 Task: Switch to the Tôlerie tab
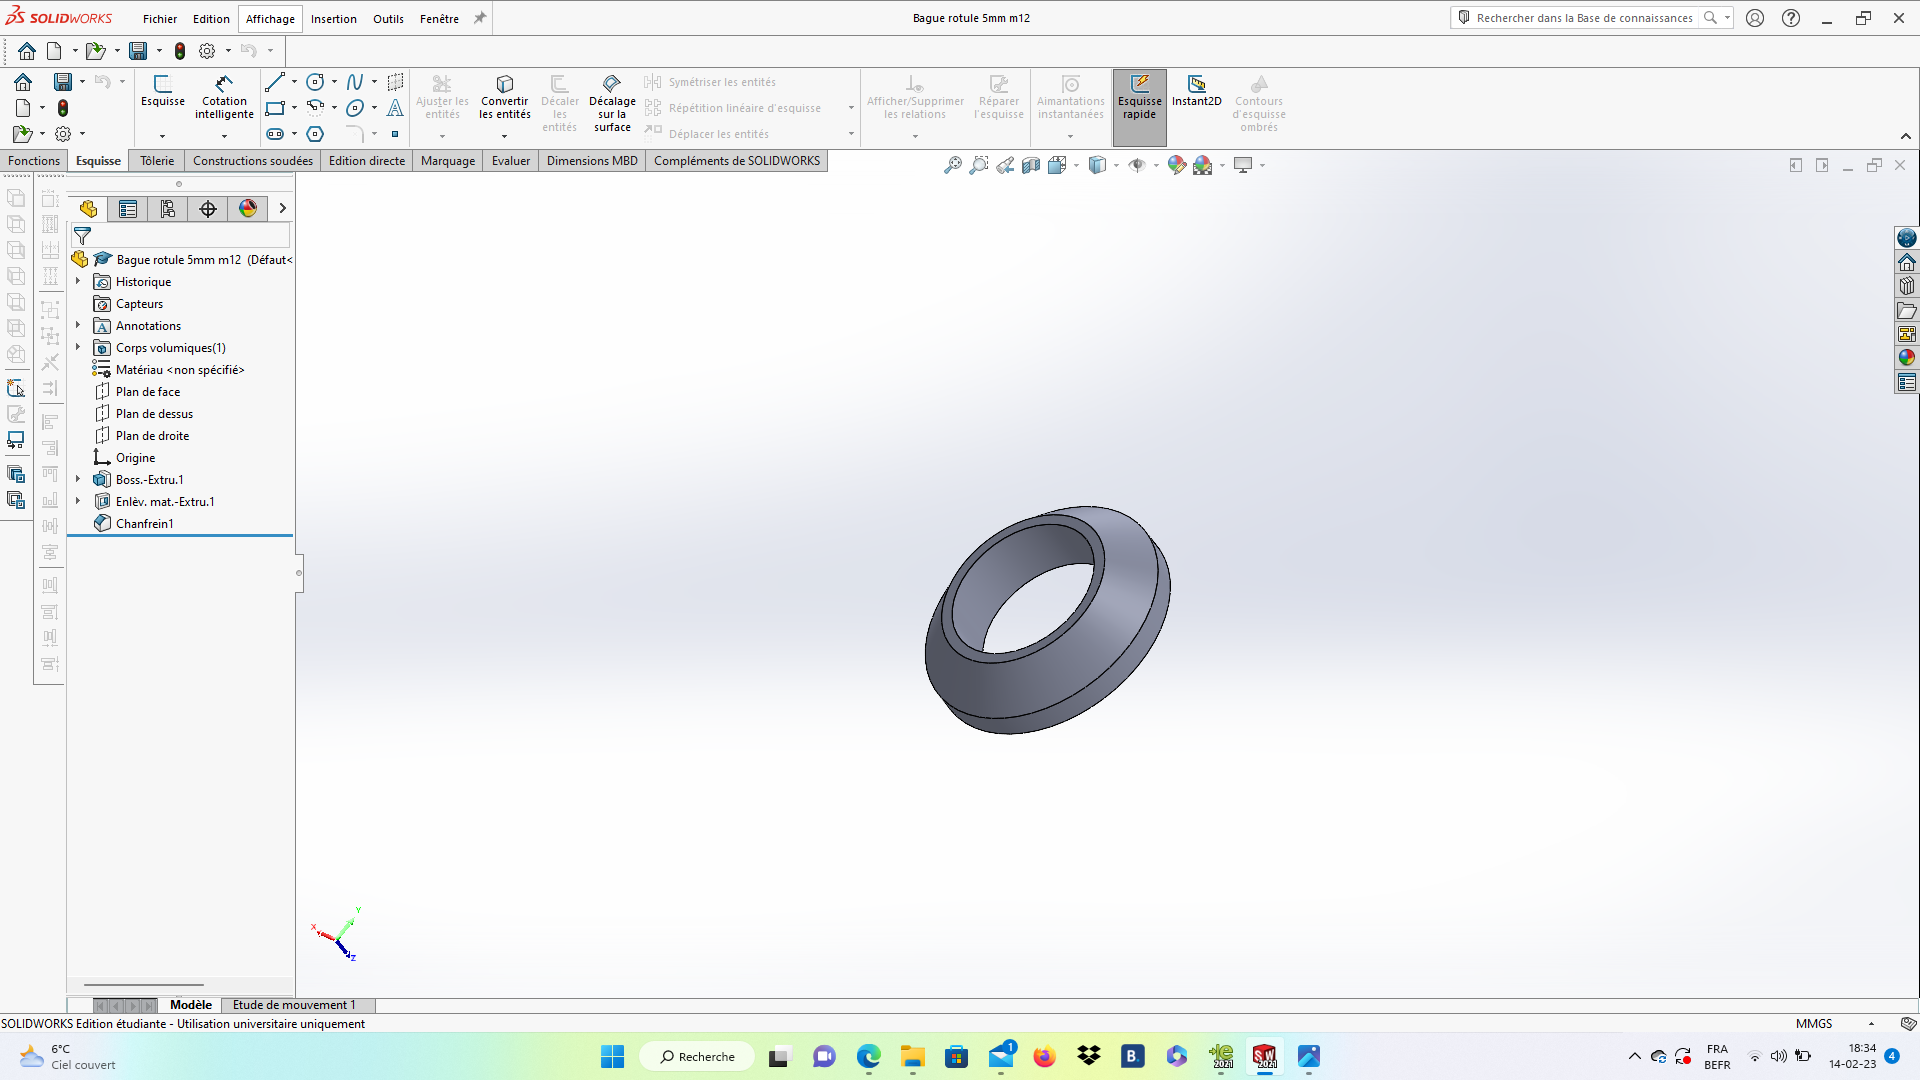(x=157, y=161)
